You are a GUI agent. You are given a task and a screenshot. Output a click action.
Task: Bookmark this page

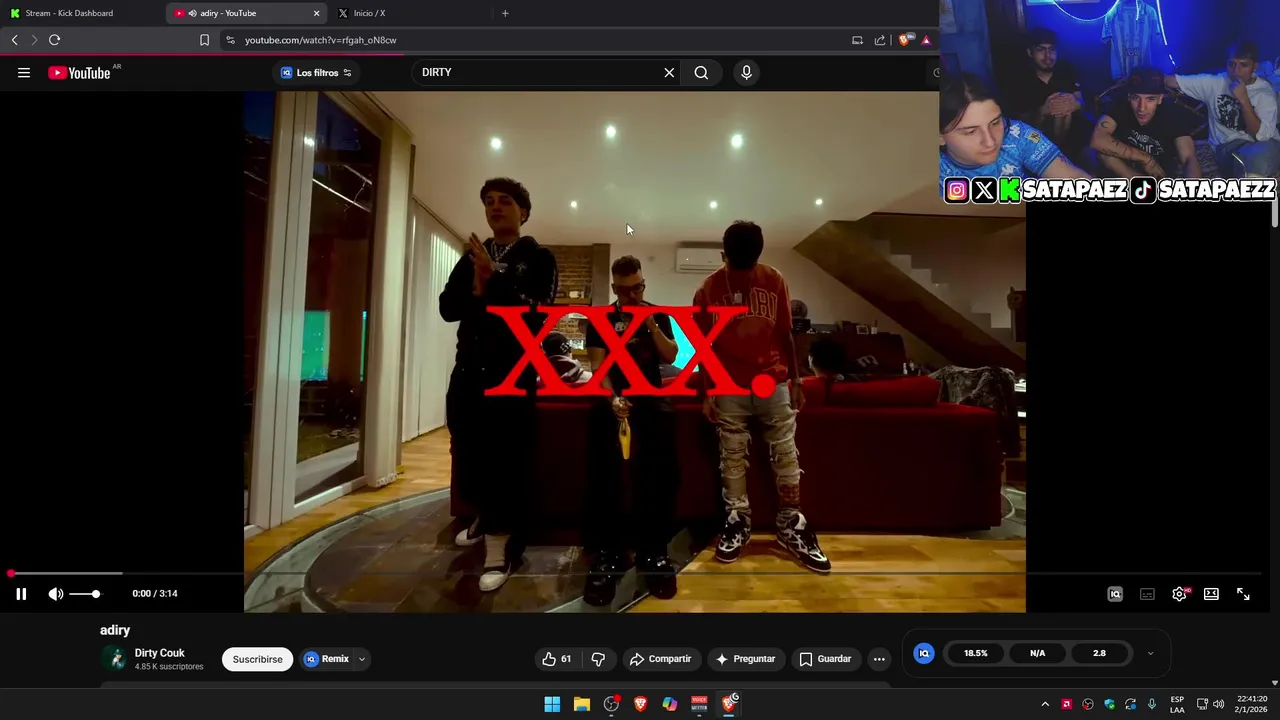click(x=204, y=40)
